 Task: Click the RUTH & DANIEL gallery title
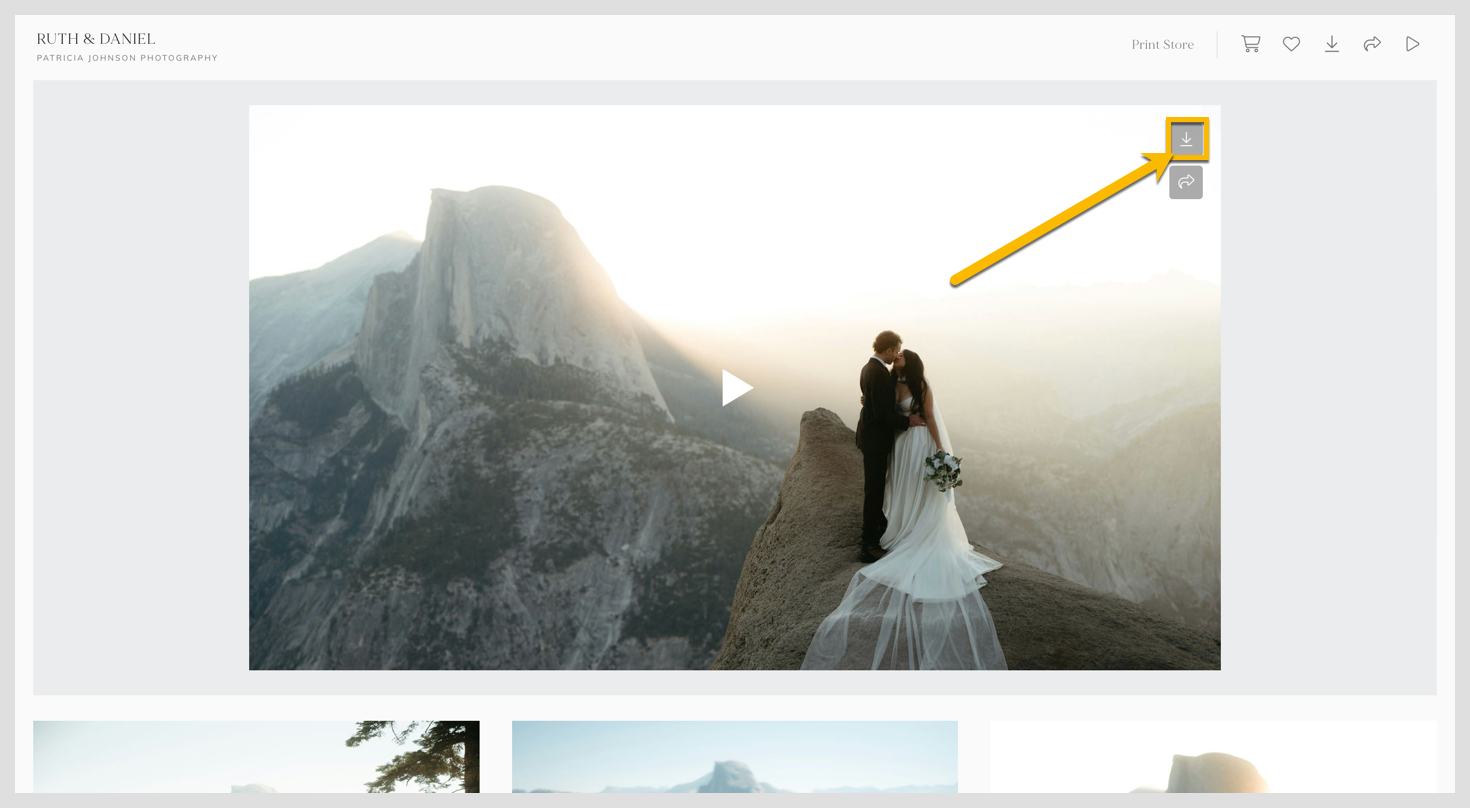click(x=96, y=39)
